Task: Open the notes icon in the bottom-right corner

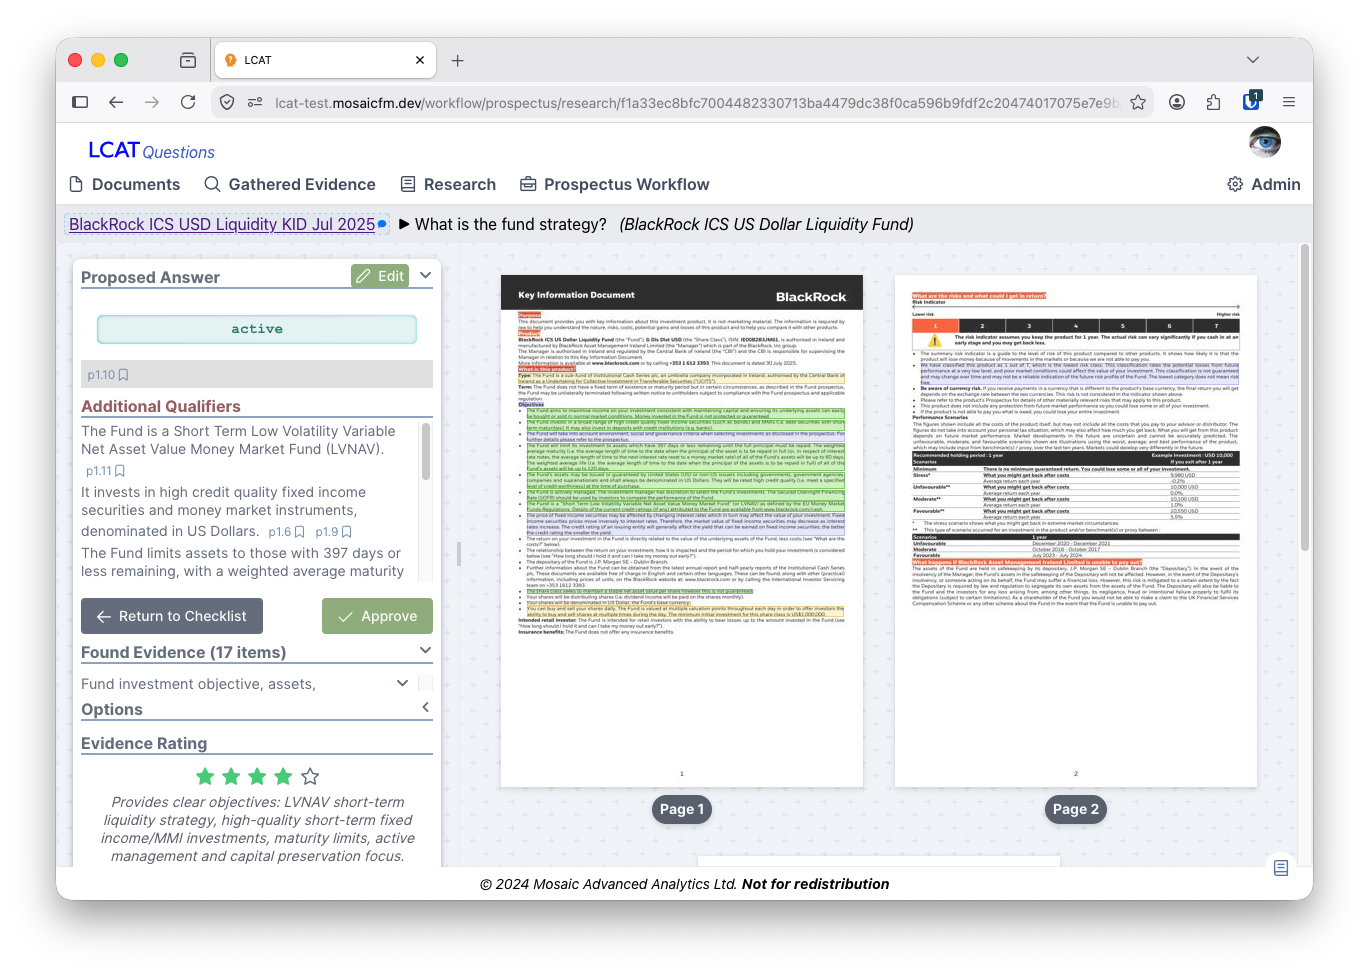Action: pyautogui.click(x=1280, y=868)
